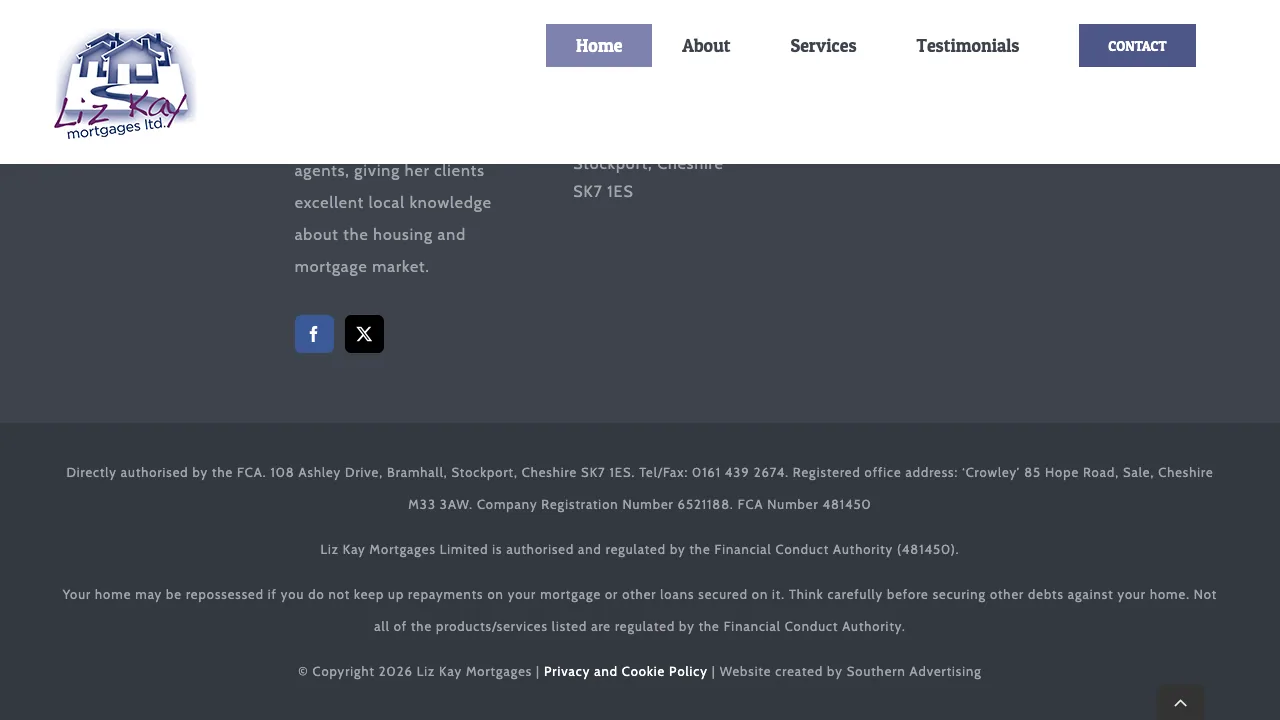Click the 'excellent local knowledge' text line

pyautogui.click(x=392, y=203)
